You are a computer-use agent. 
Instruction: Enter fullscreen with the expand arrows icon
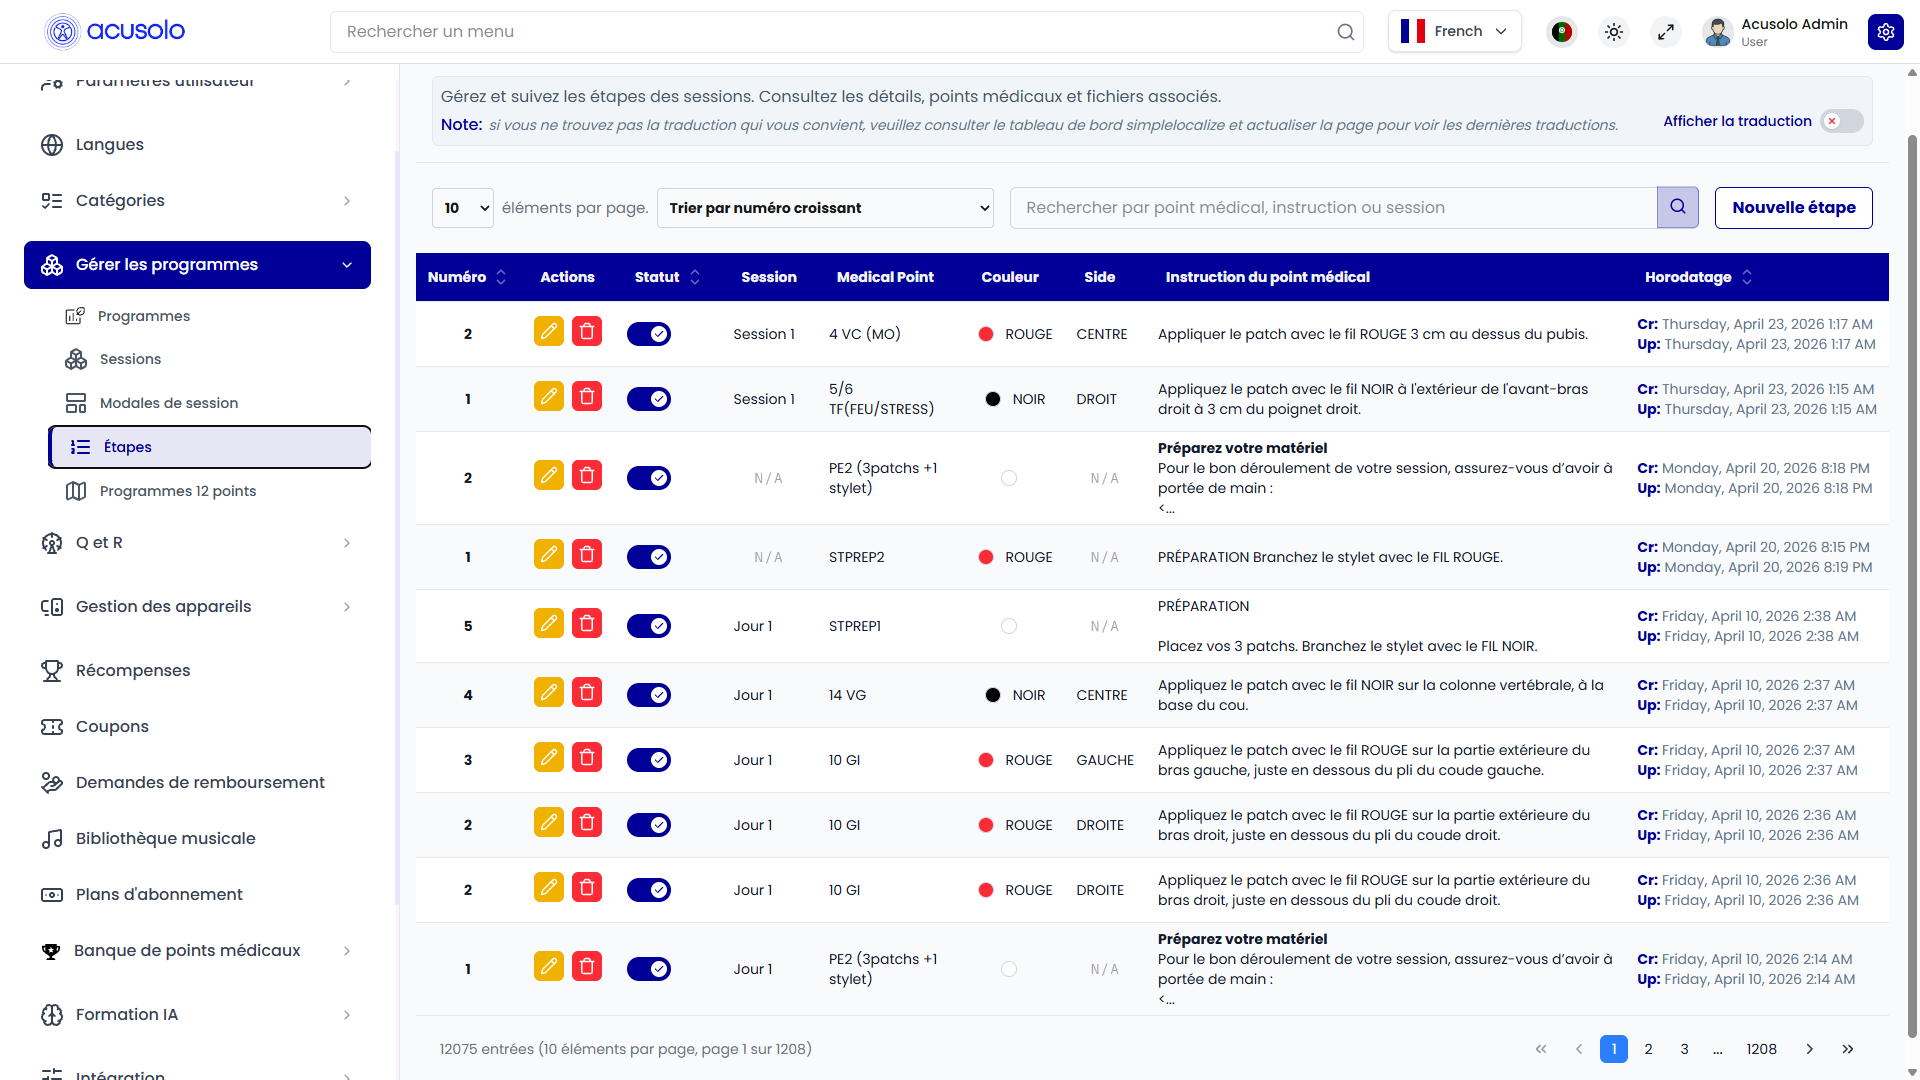point(1666,32)
